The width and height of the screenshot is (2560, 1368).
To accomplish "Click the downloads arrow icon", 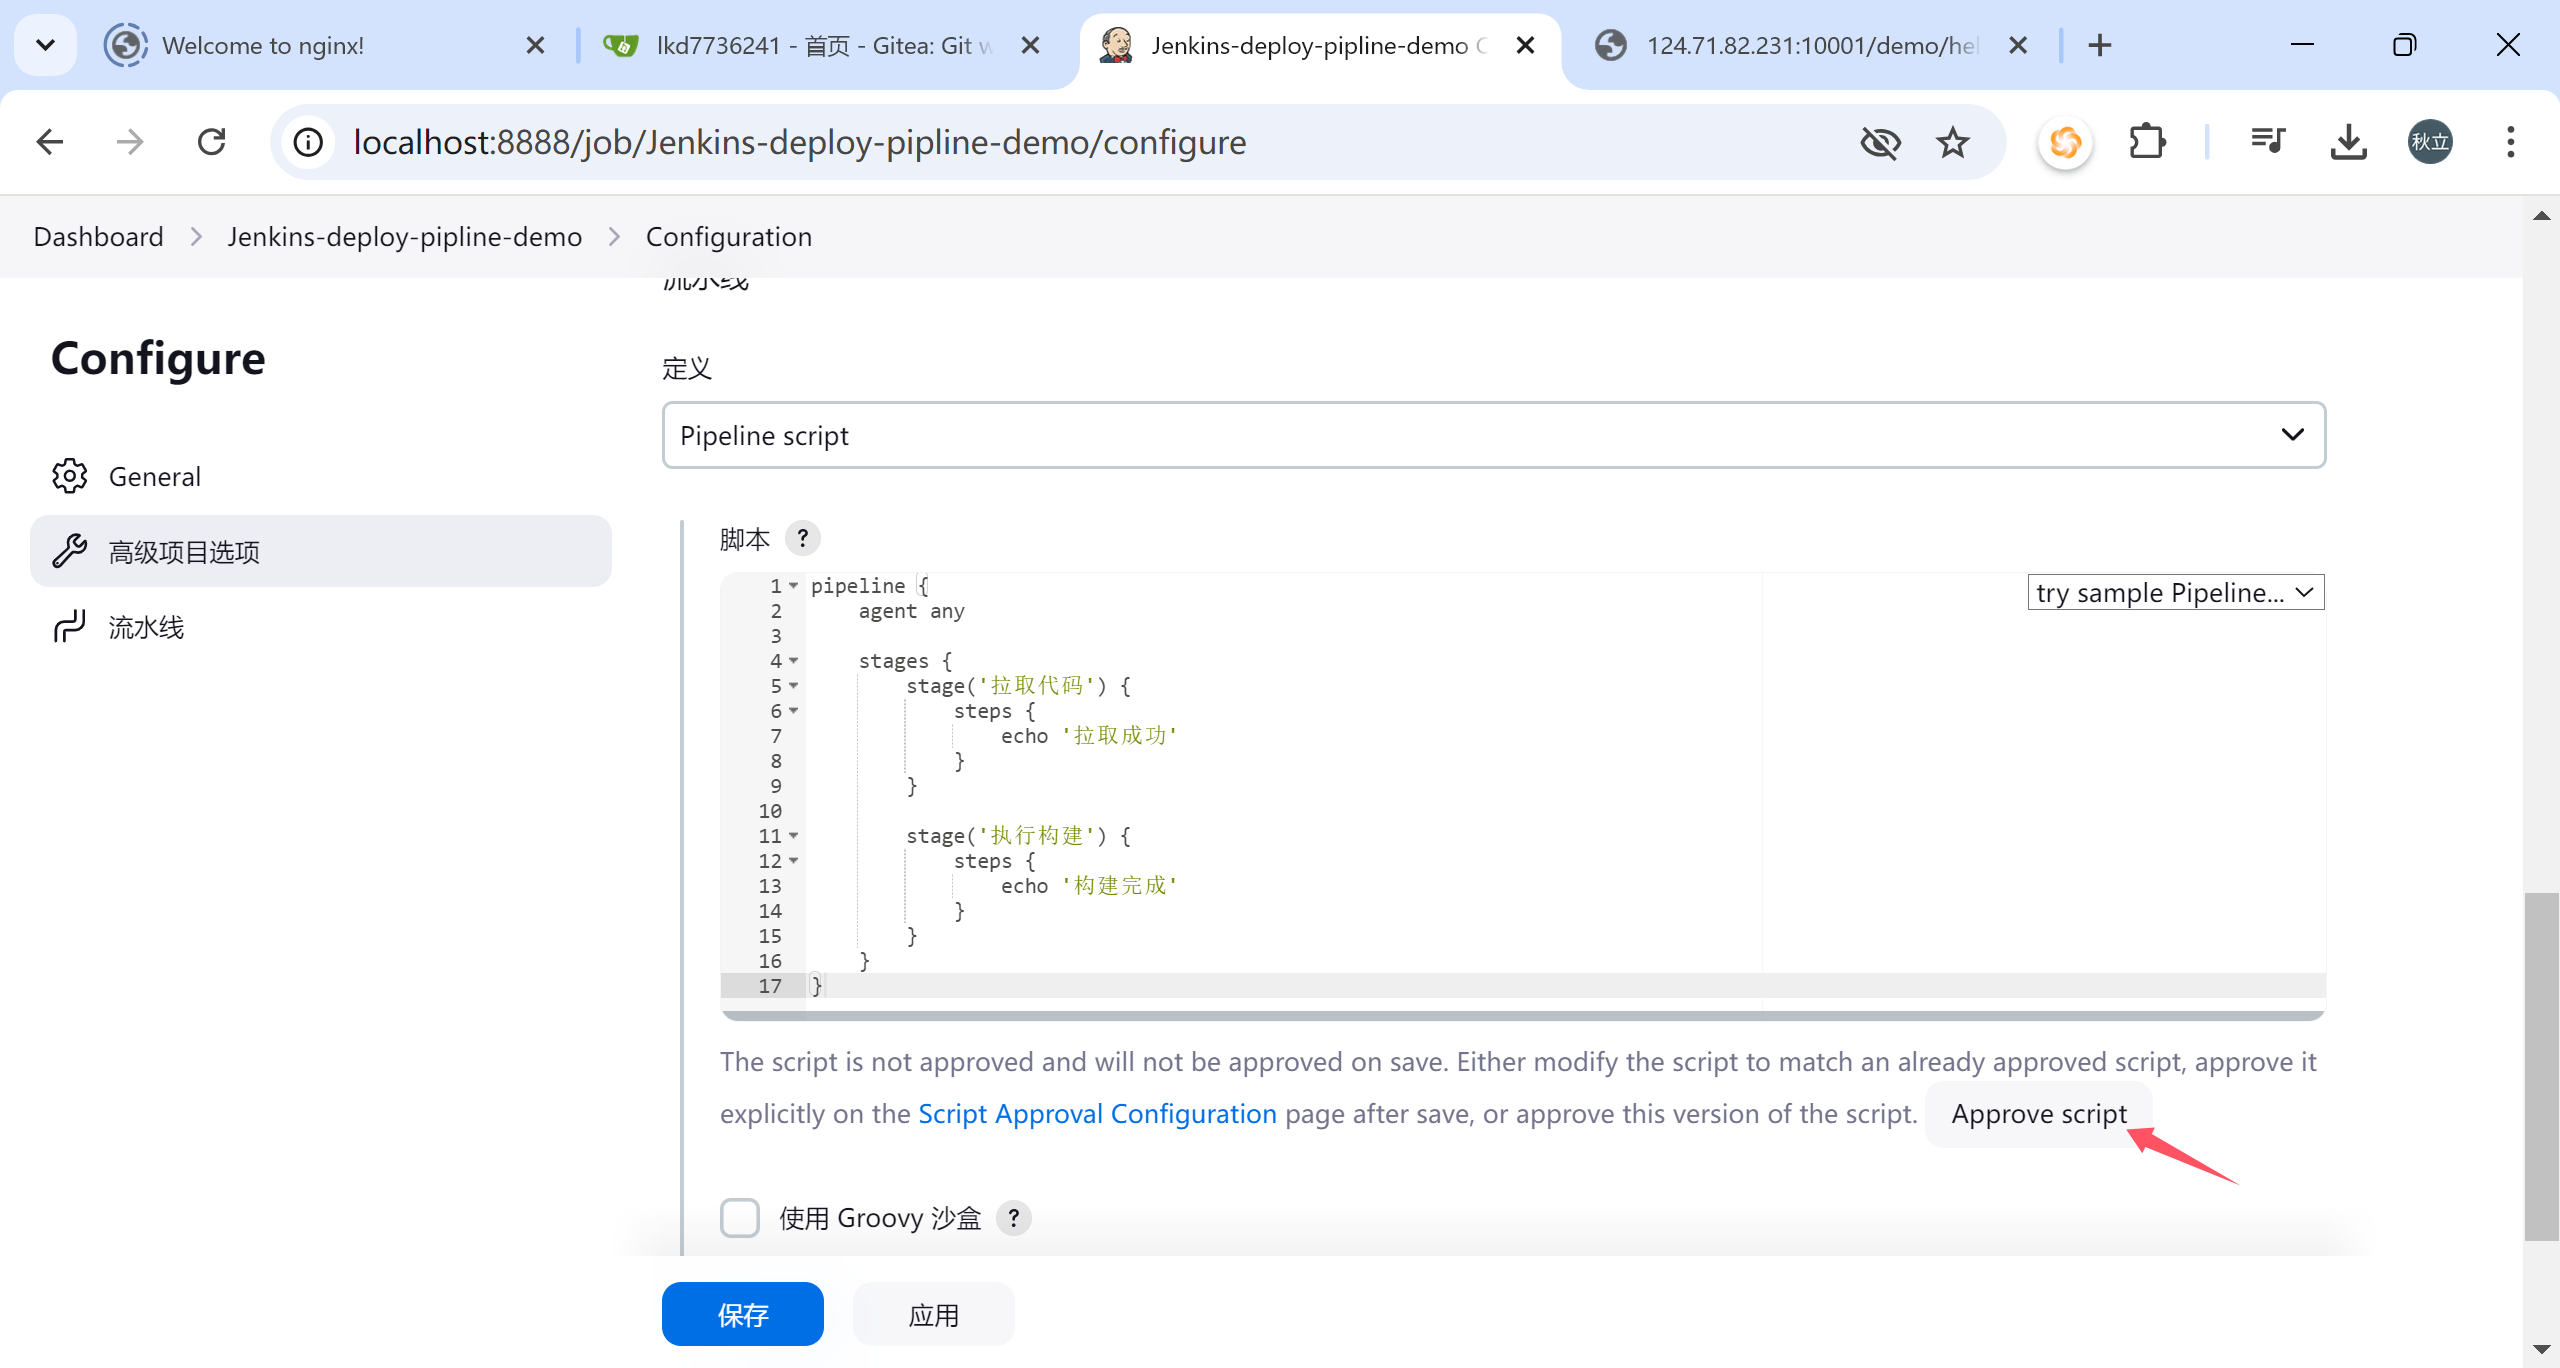I will (2348, 142).
